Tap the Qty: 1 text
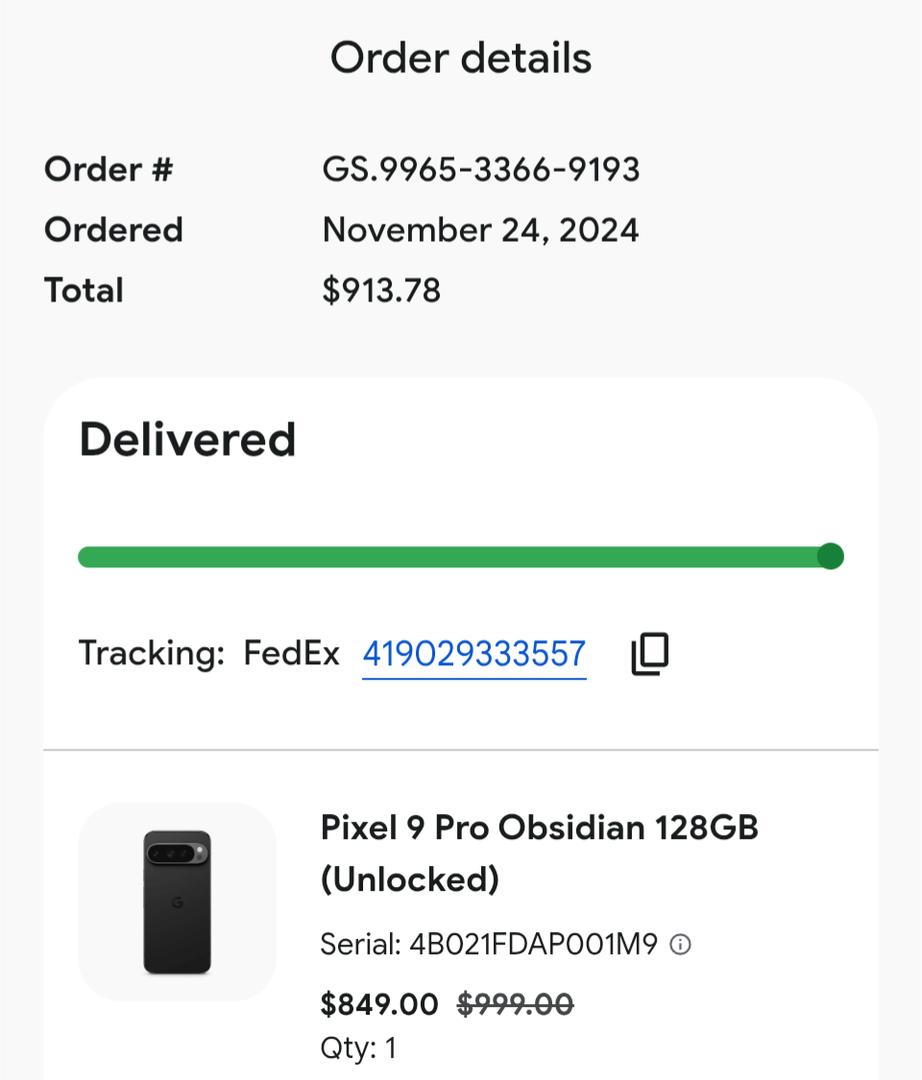This screenshot has width=922, height=1080. [x=358, y=1048]
